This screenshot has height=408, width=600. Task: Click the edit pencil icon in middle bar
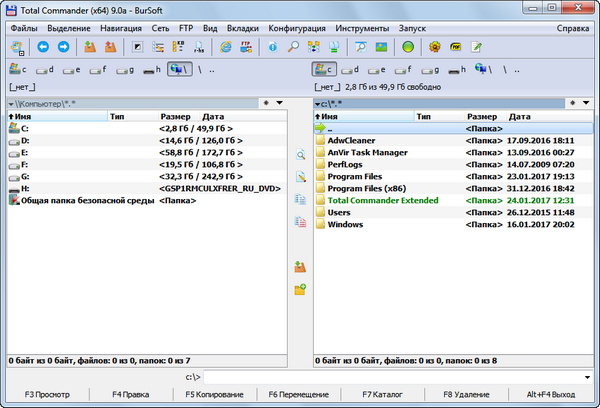point(300,177)
